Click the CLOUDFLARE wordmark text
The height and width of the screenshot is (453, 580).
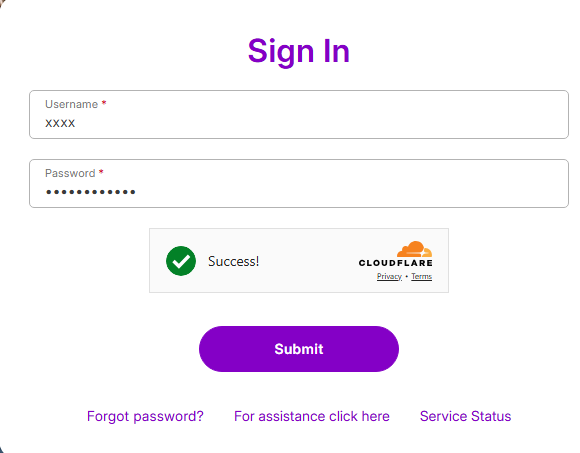pyautogui.click(x=395, y=263)
